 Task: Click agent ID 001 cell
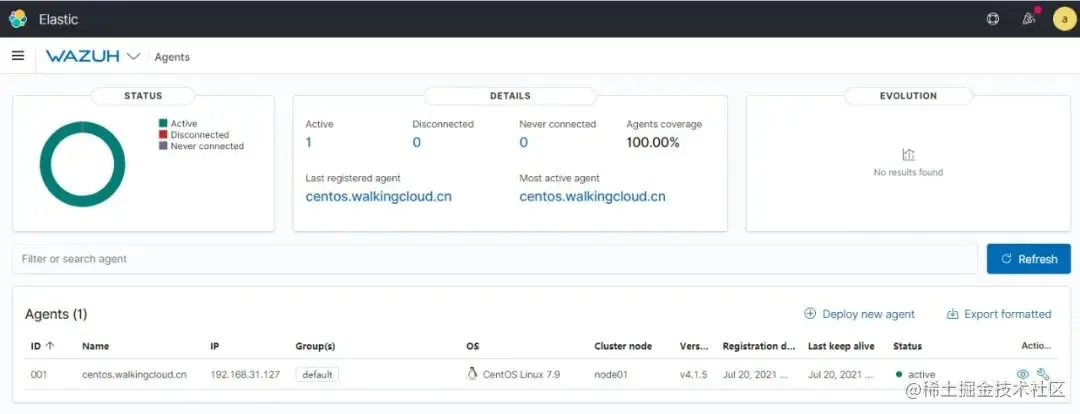[39, 375]
